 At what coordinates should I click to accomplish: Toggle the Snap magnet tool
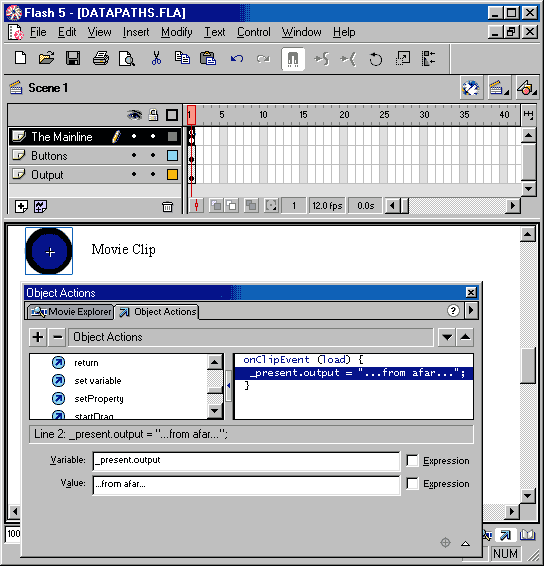pyautogui.click(x=293, y=59)
